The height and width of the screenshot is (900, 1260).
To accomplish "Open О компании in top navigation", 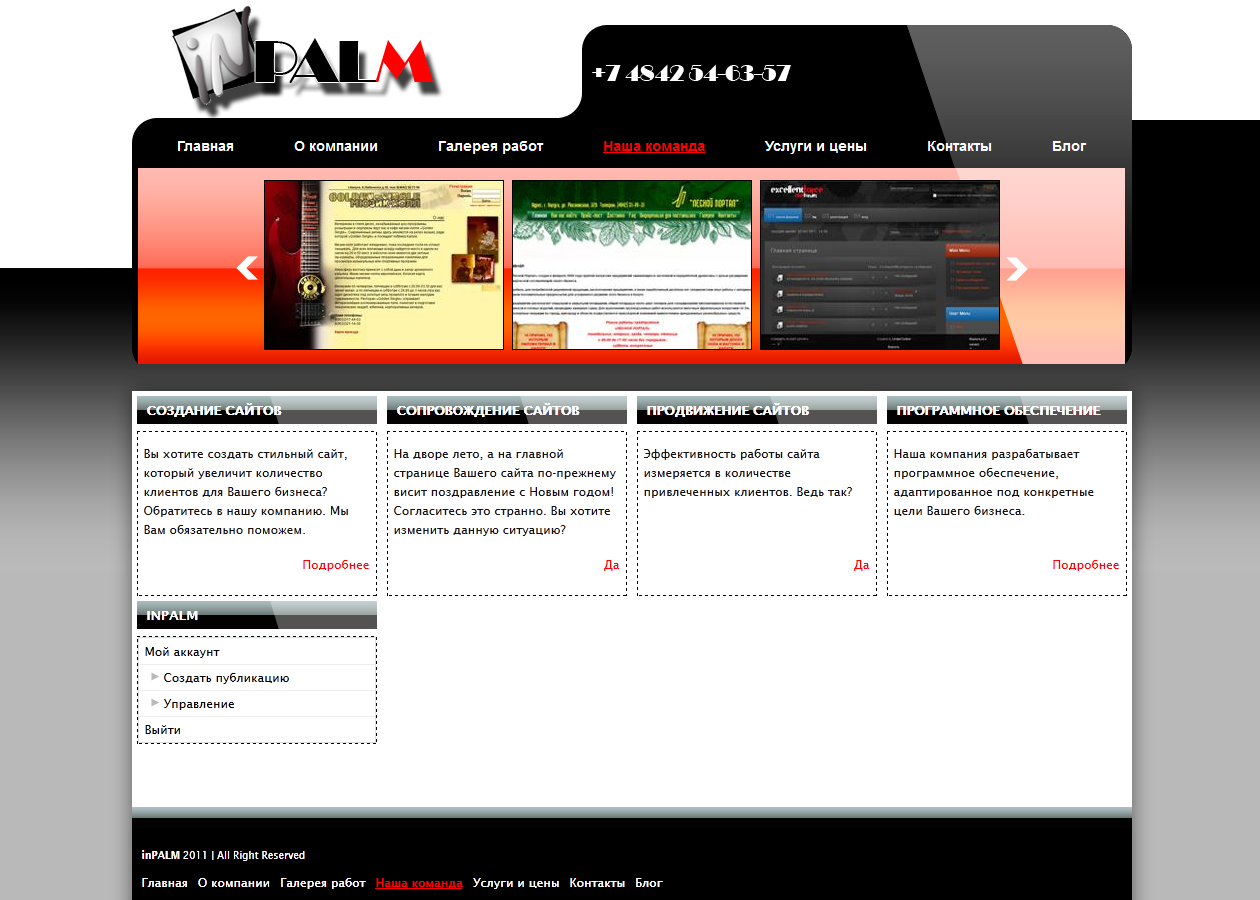I will (x=336, y=146).
